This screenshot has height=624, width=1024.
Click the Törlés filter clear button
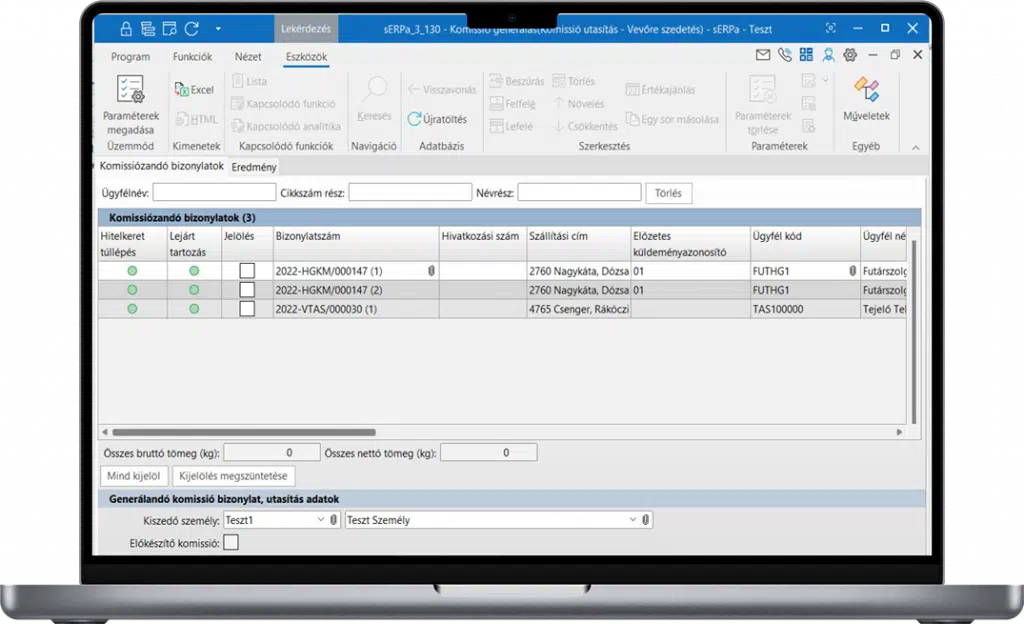pyautogui.click(x=668, y=193)
